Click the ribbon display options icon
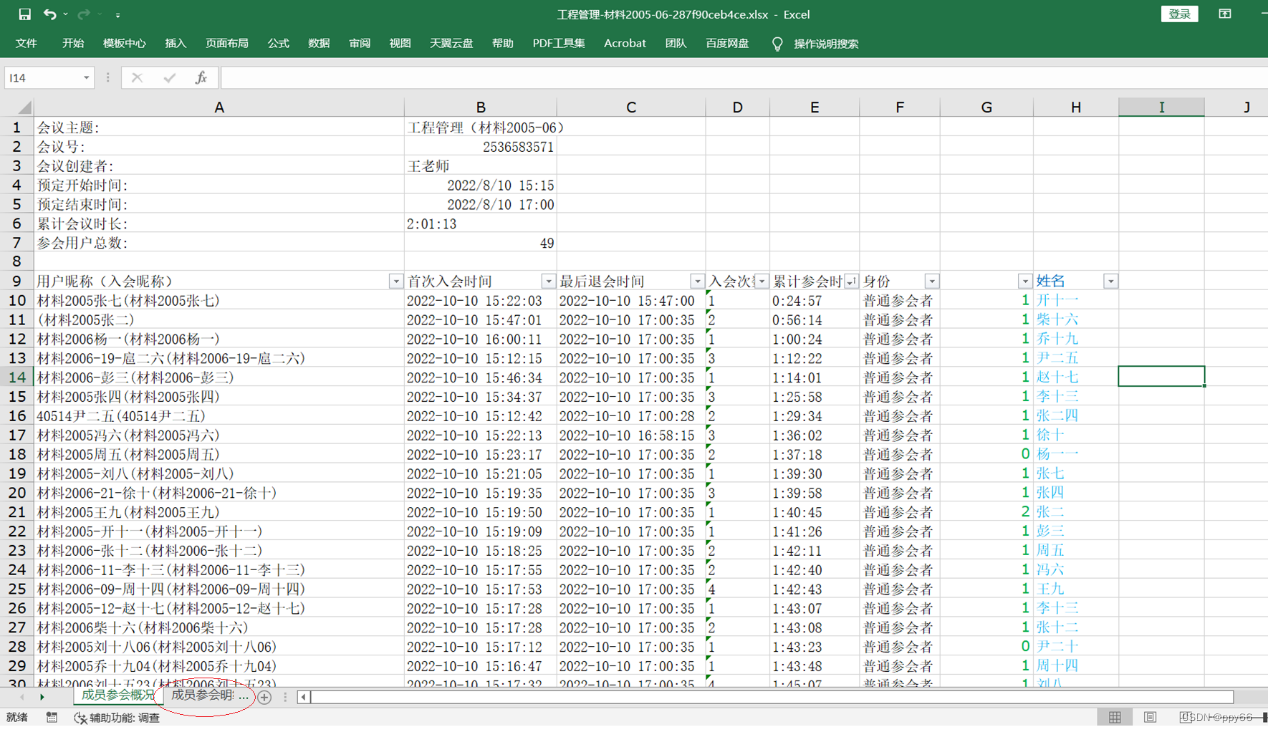The width and height of the screenshot is (1268, 732). pos(1225,14)
